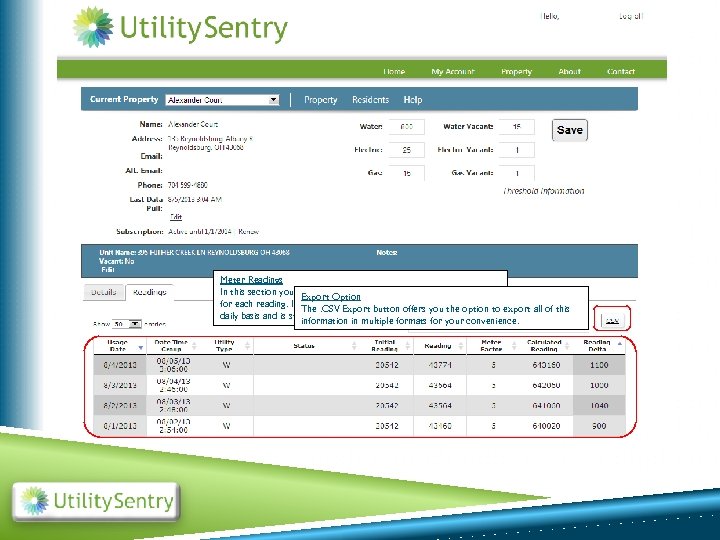Viewport: 720px width, 540px height.
Task: Go to Home in the green navigation bar
Action: (394, 72)
